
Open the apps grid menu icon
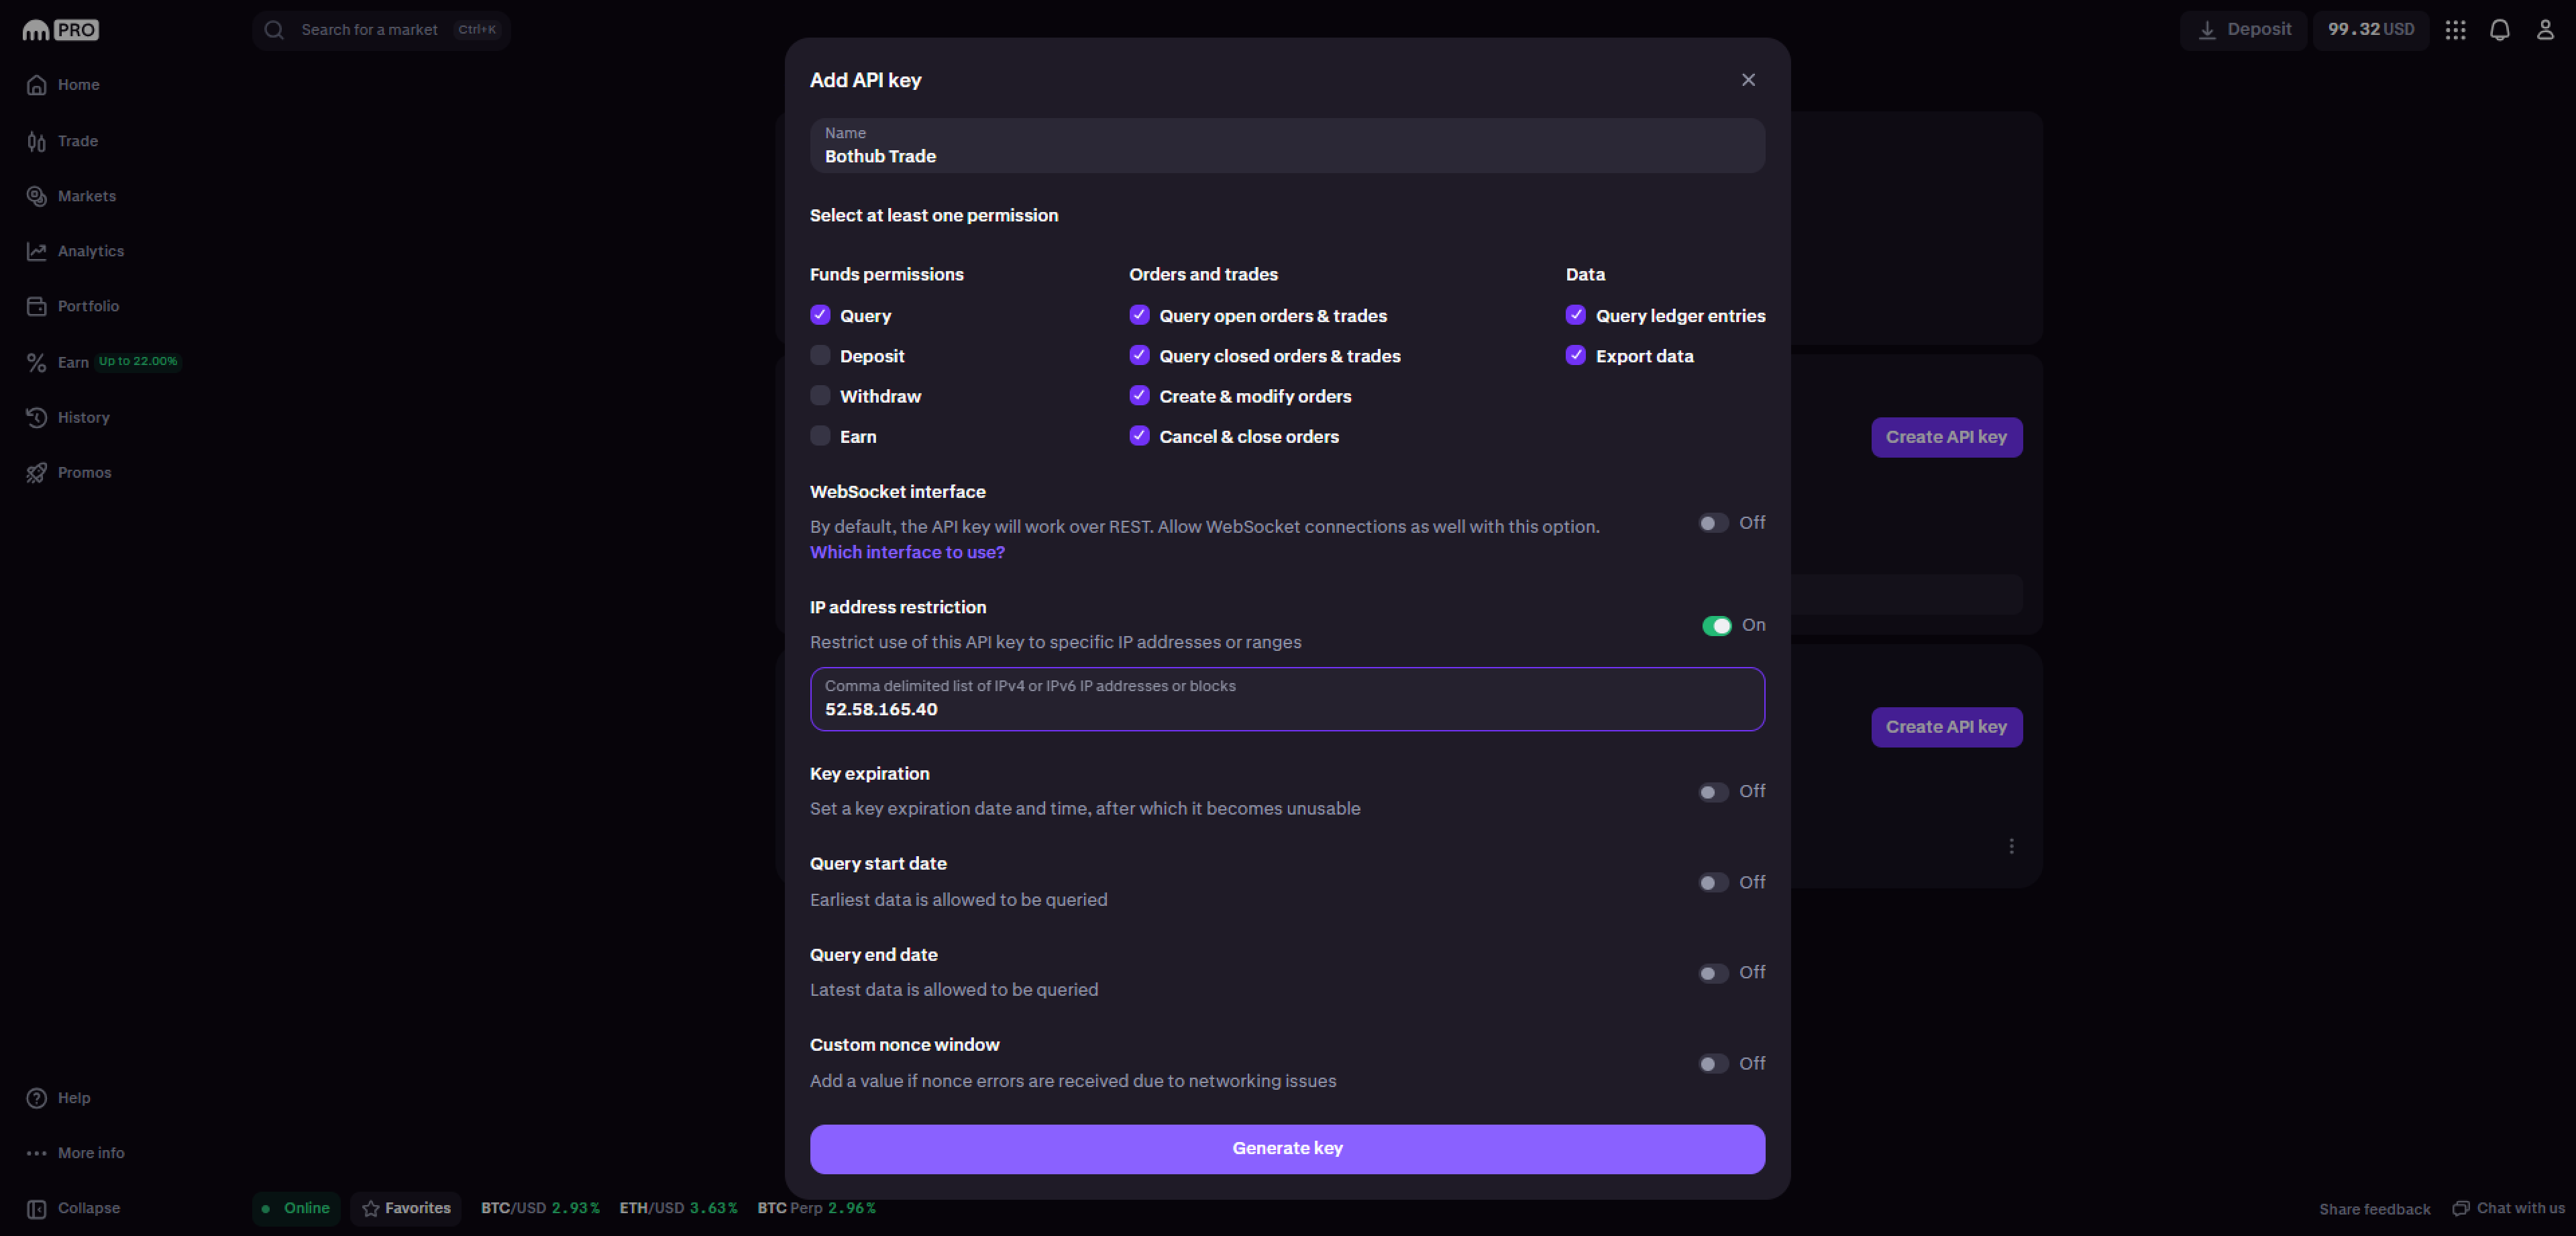pyautogui.click(x=2455, y=30)
